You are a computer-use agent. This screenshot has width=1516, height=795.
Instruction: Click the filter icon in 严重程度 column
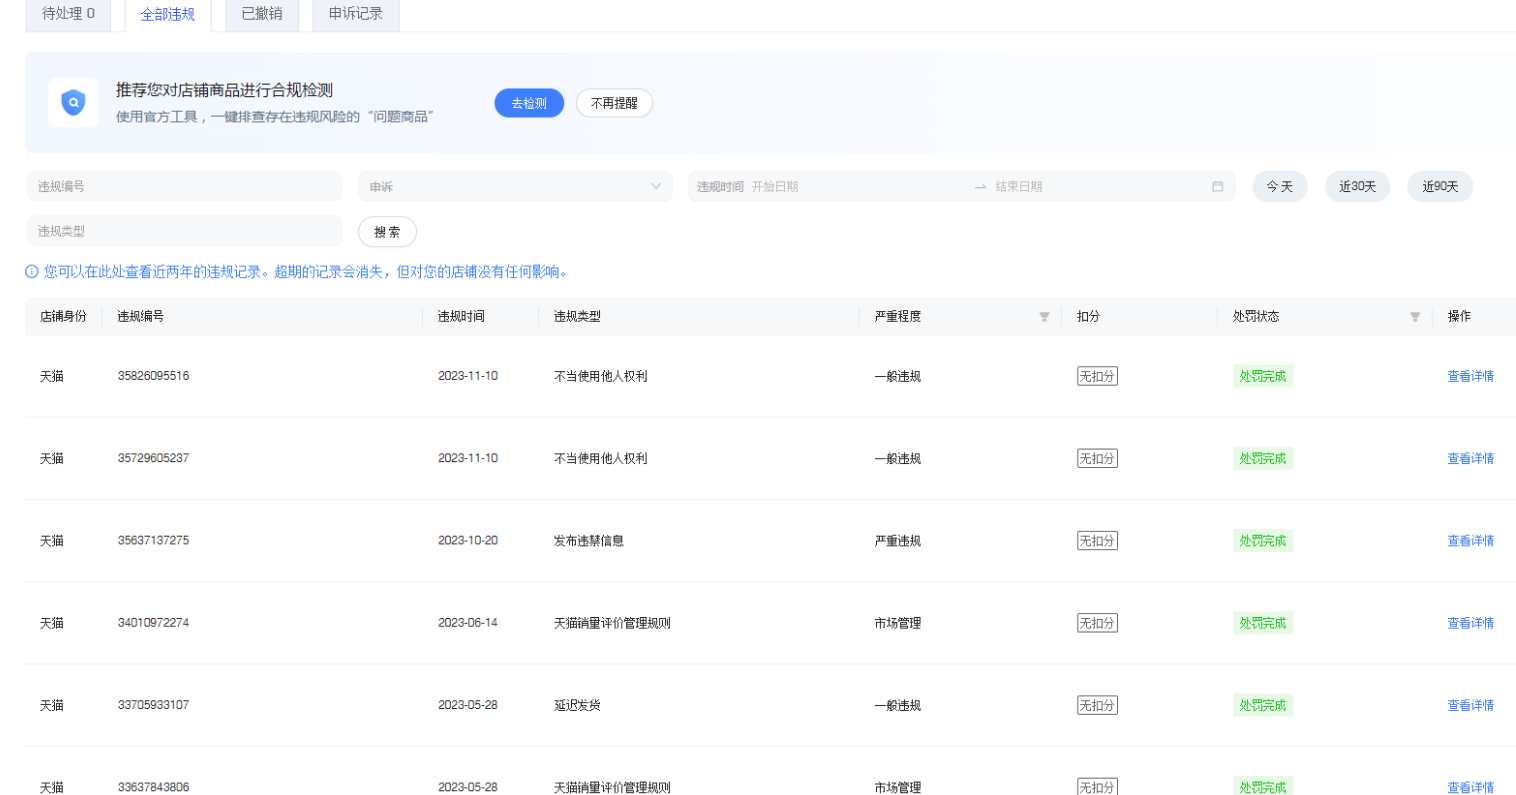(1044, 317)
